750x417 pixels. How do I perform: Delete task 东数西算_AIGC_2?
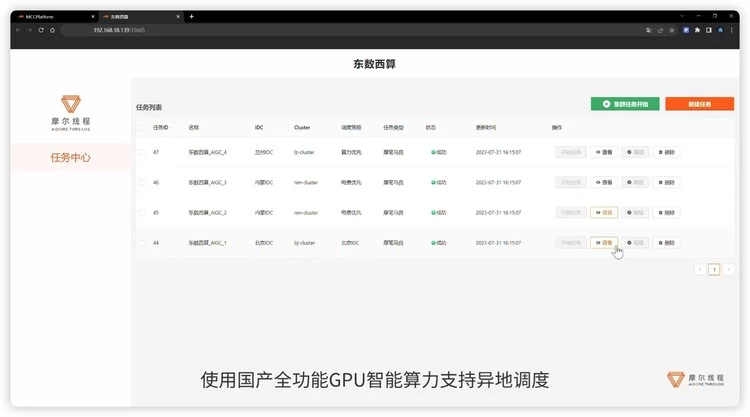click(x=666, y=213)
